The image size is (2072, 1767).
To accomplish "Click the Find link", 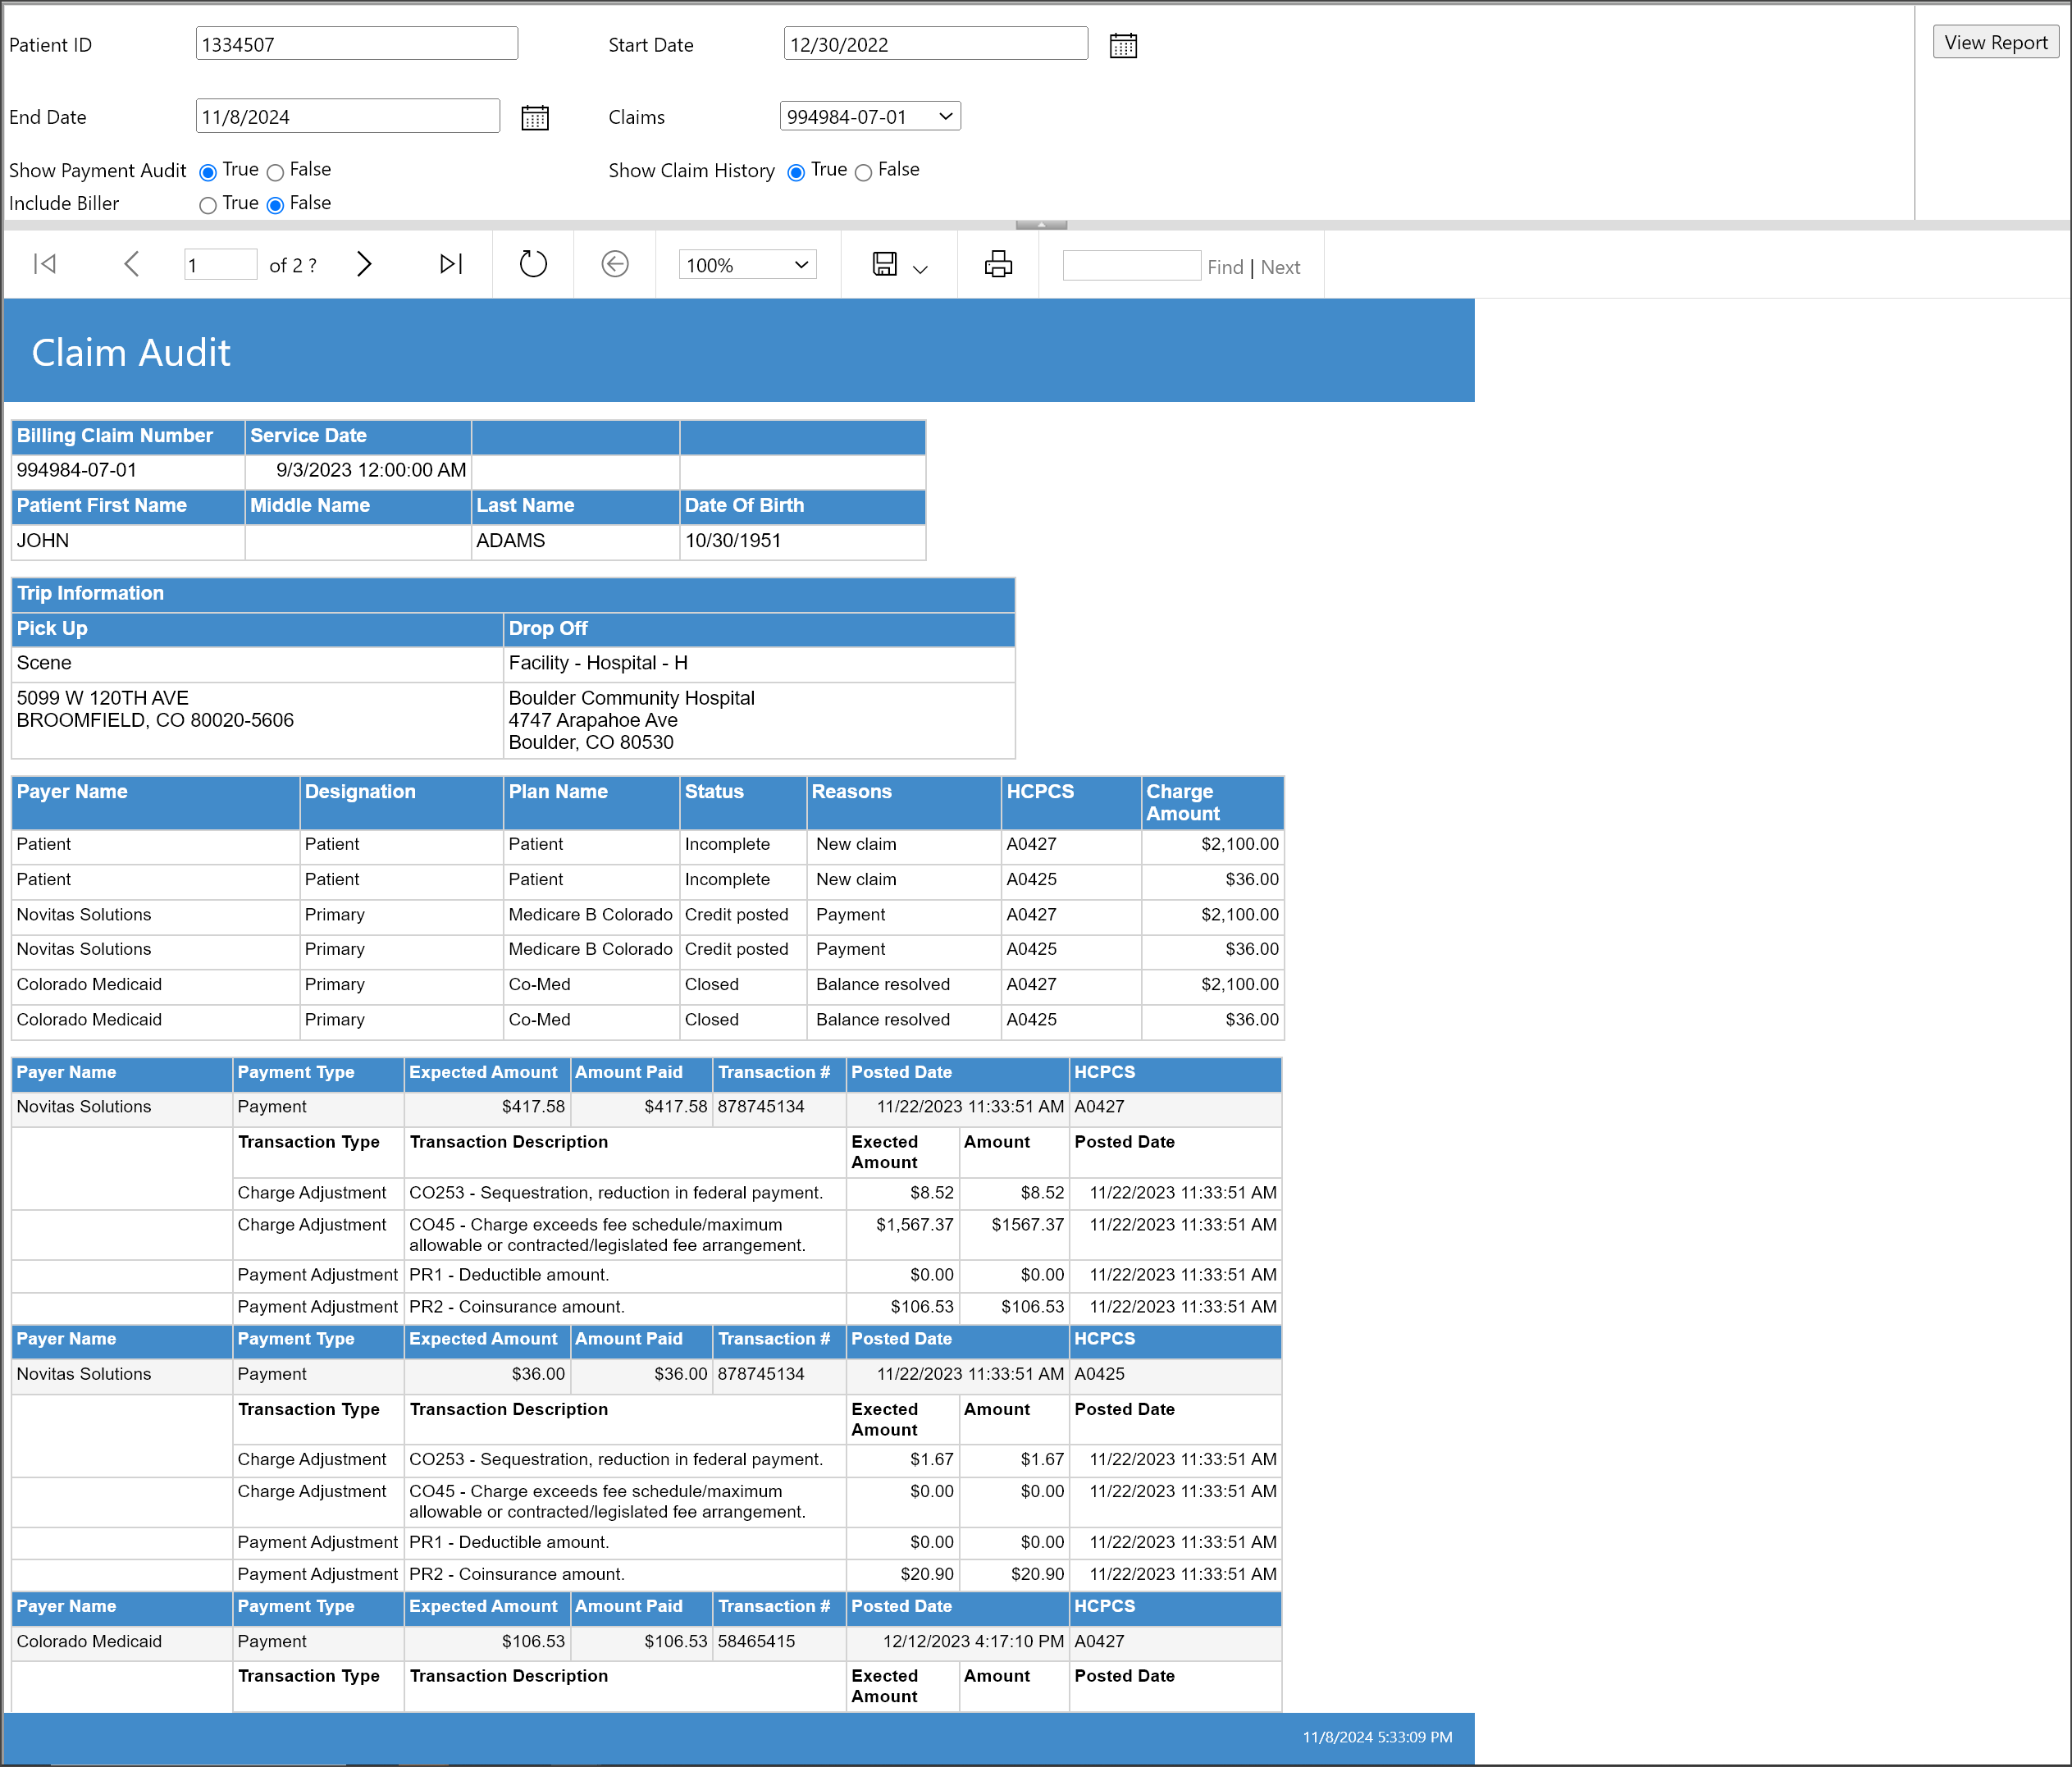I will pos(1224,267).
